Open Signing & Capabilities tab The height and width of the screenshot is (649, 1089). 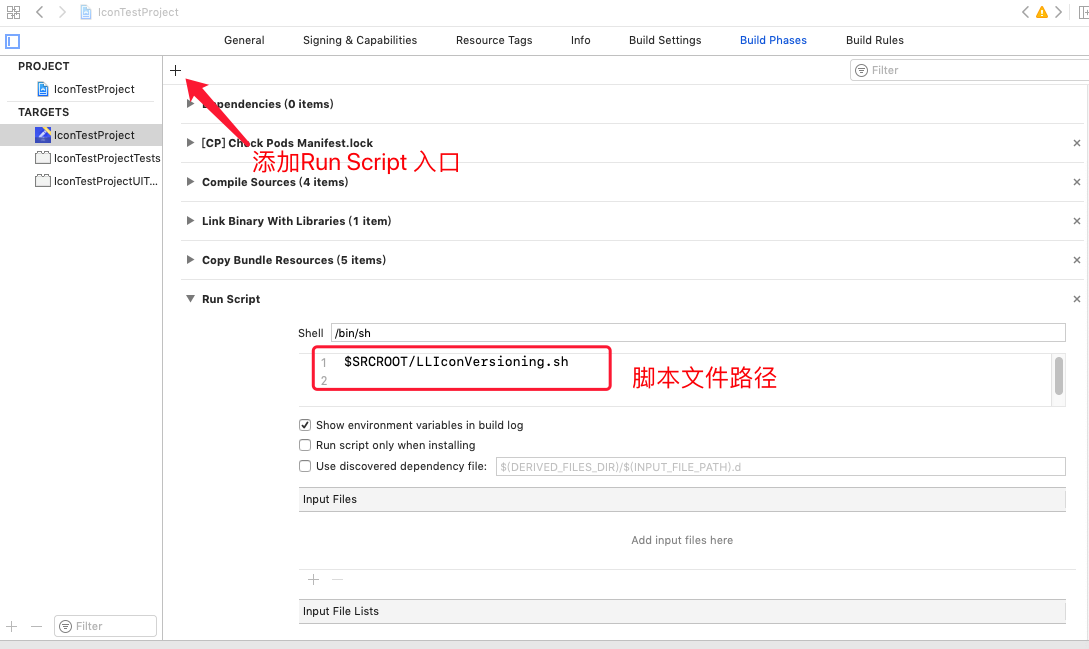coord(360,40)
